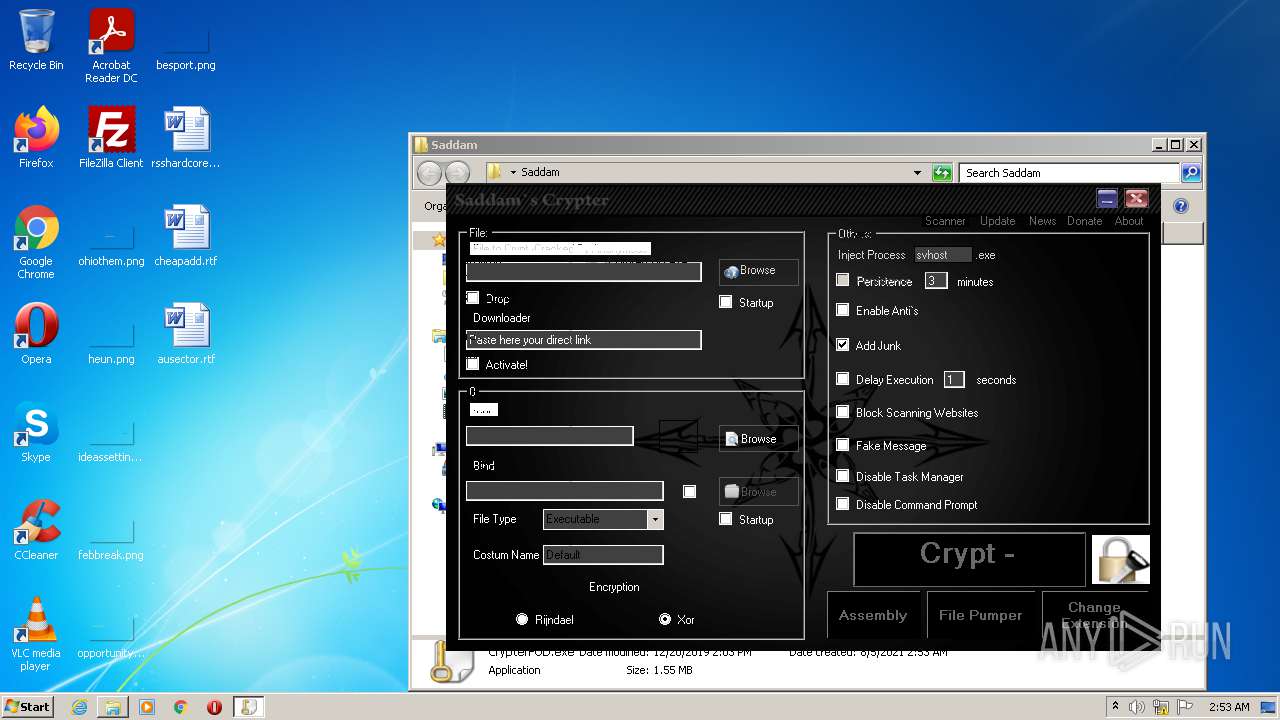Screen dimensions: 1280x720
Task: Select besport.png desktop file
Action: click(x=186, y=46)
